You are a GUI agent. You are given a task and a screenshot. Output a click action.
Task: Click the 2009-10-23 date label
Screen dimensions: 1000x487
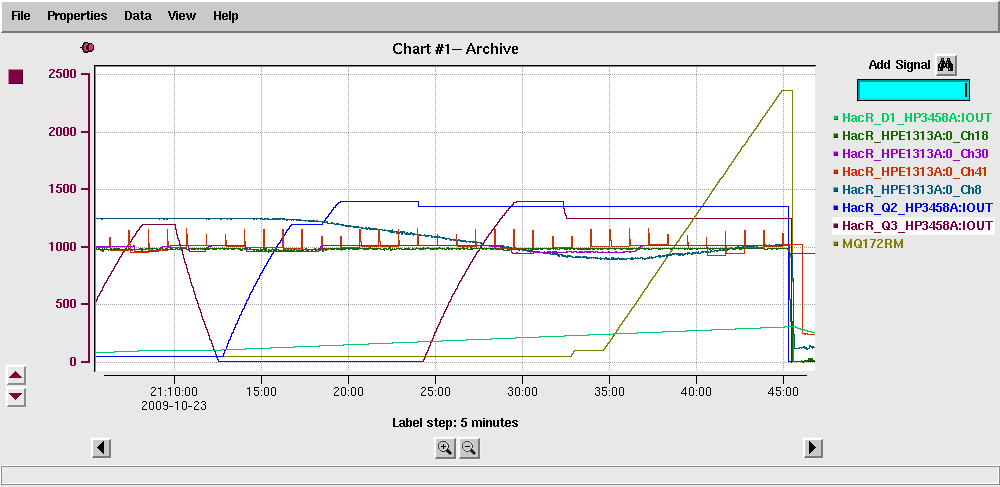(175, 405)
